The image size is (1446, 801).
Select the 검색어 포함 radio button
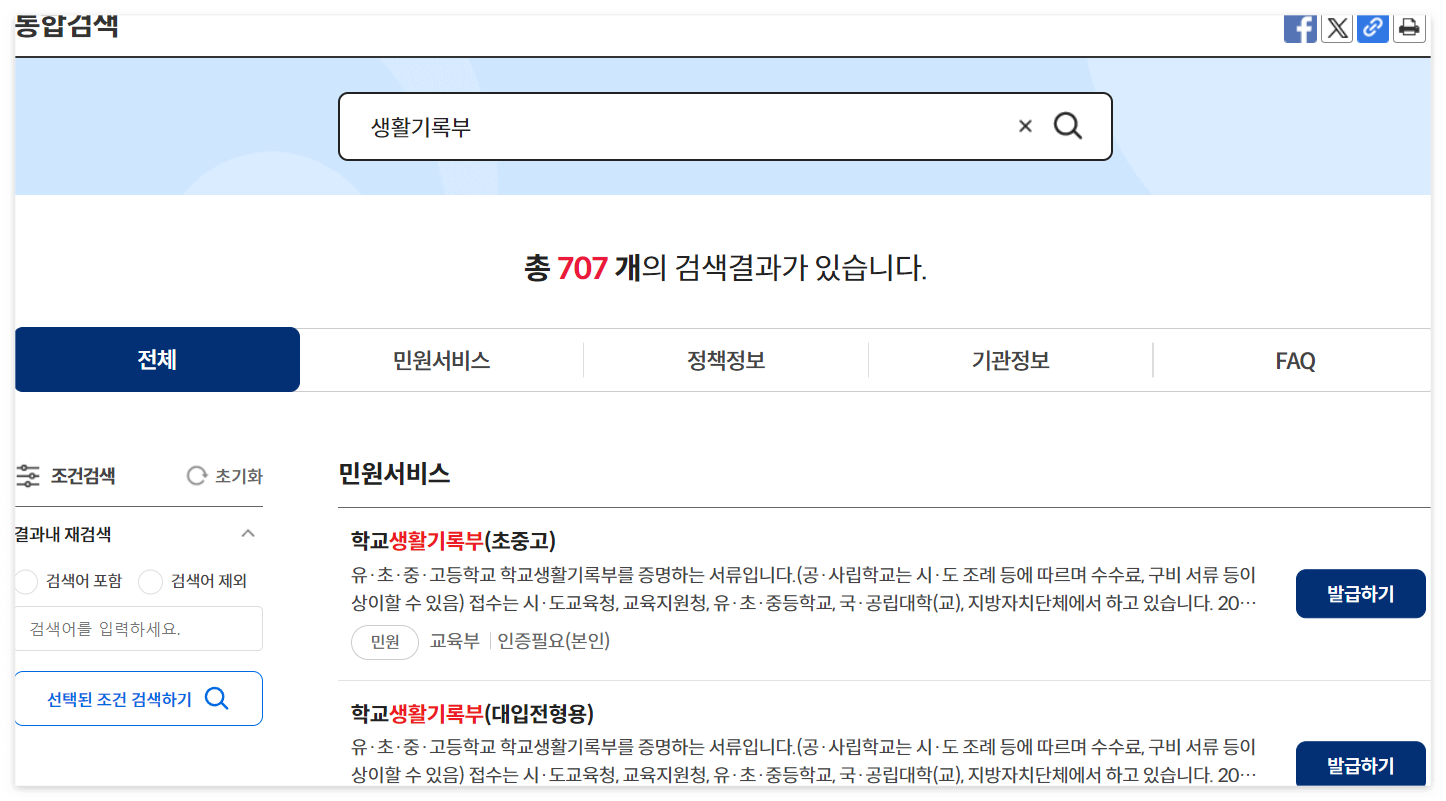(x=25, y=581)
